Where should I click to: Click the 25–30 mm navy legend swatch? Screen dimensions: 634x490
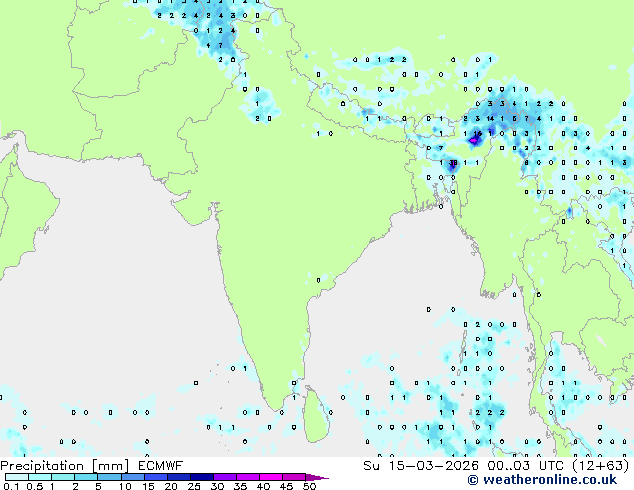(x=201, y=477)
